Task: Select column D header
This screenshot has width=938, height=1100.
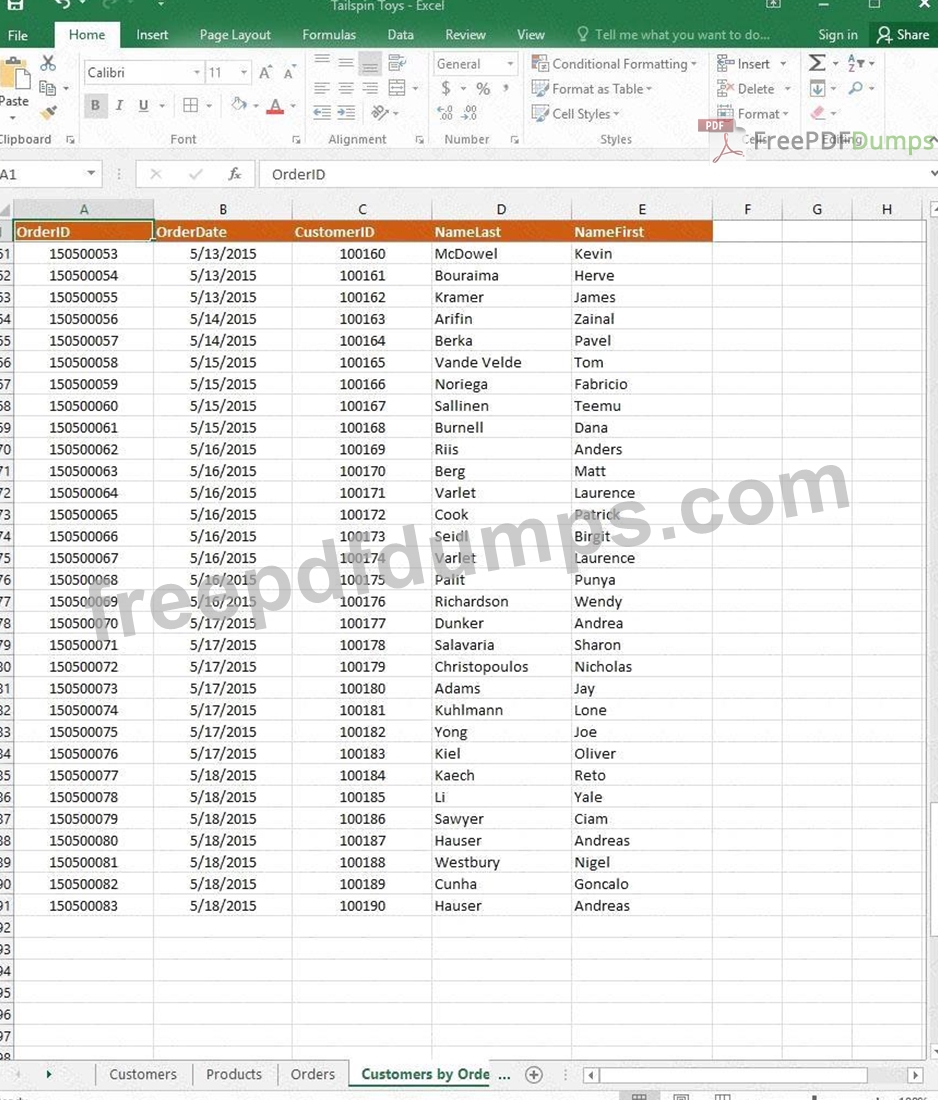Action: click(502, 209)
